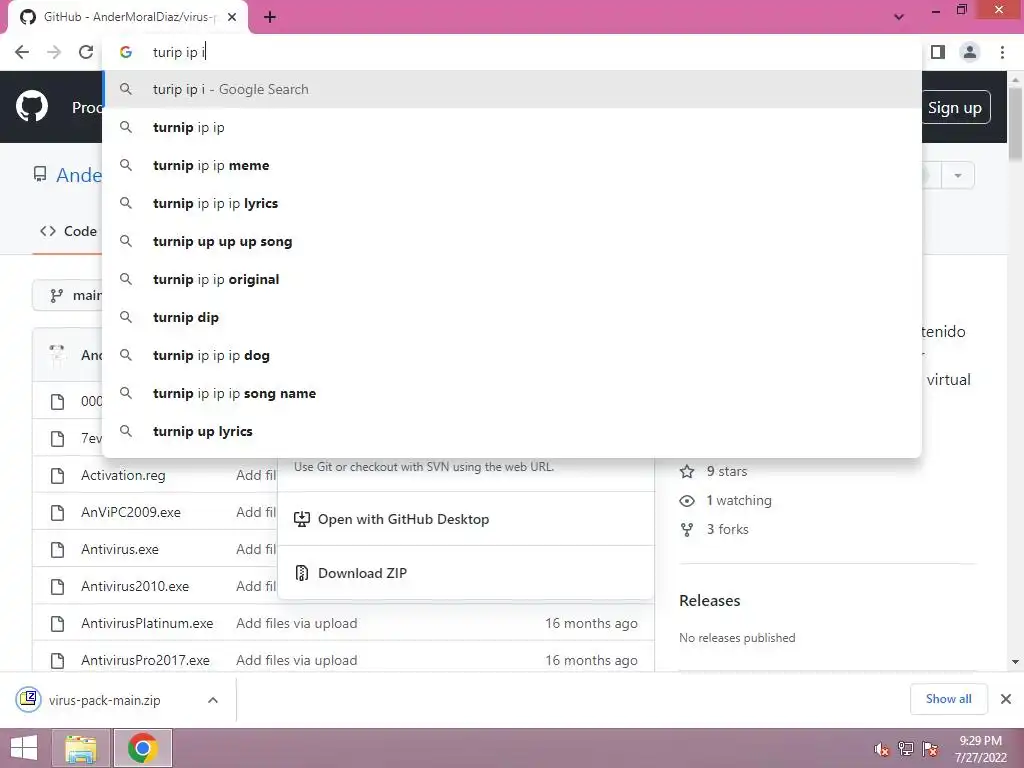Click the desktop icon beside Open with GitHub Desktop
Screen dimensions: 1024x768
point(301,519)
